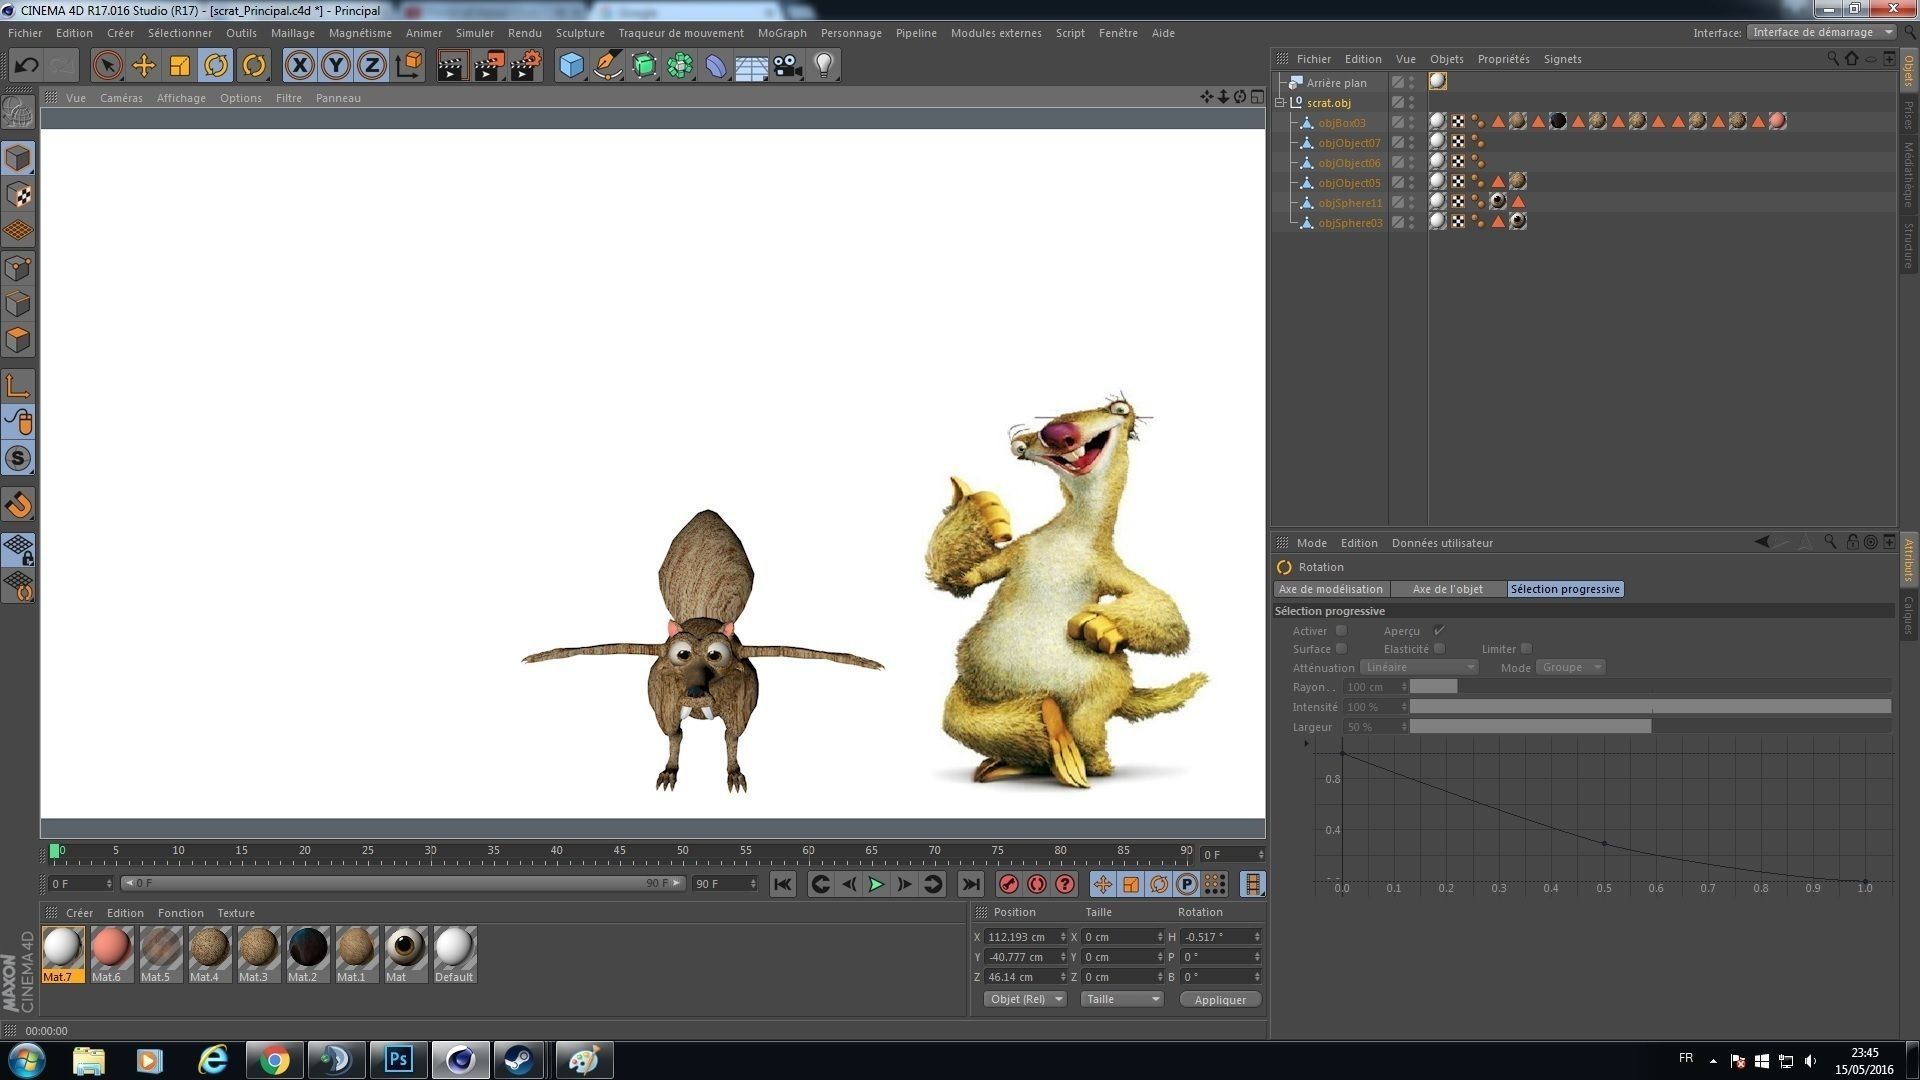
Task: Click the green array generator icon
Action: [680, 66]
